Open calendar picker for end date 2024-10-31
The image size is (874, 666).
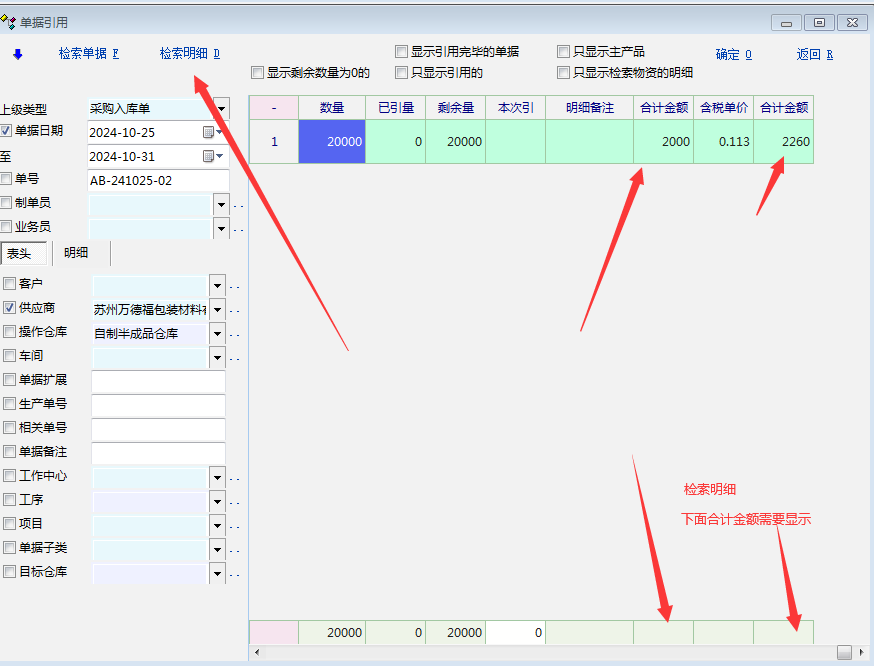pos(211,156)
